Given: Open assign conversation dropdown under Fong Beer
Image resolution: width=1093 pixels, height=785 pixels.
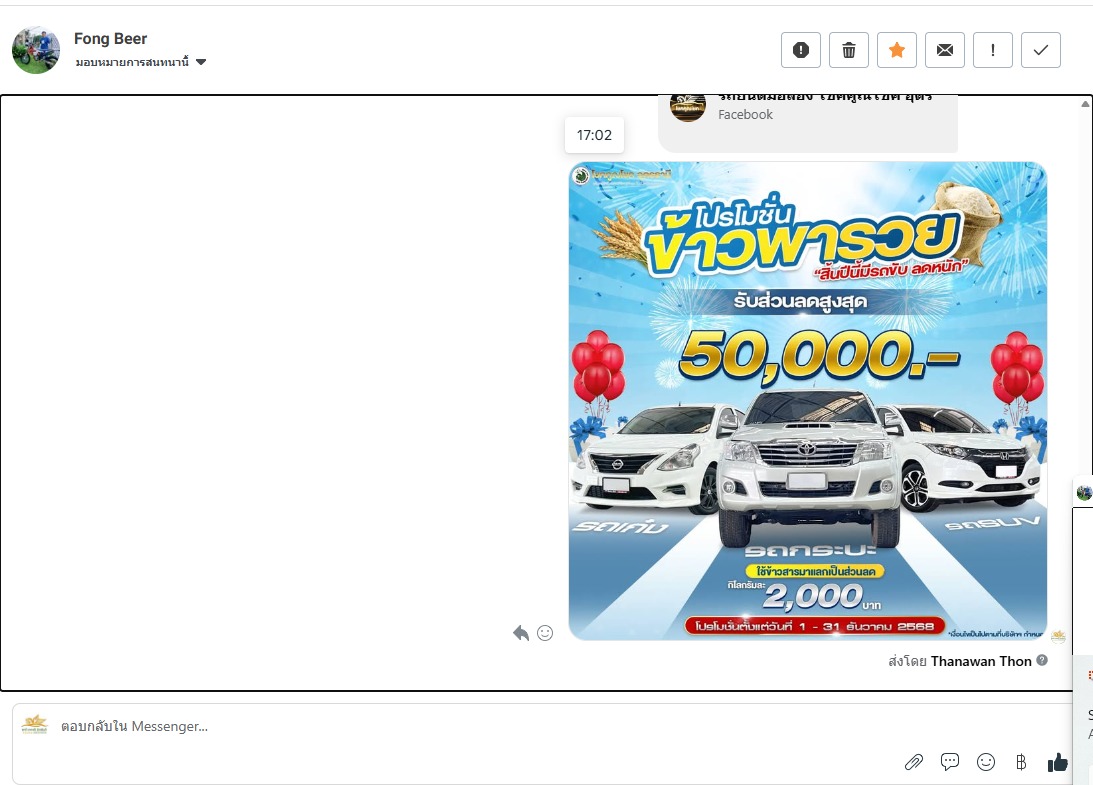Looking at the screenshot, I should pos(141,62).
